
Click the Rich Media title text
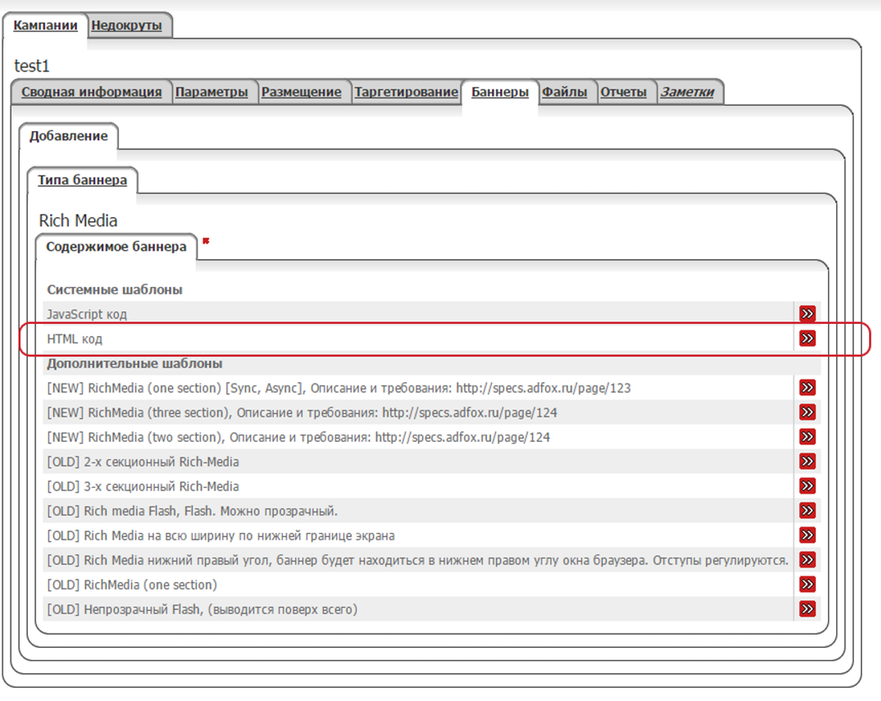click(78, 221)
